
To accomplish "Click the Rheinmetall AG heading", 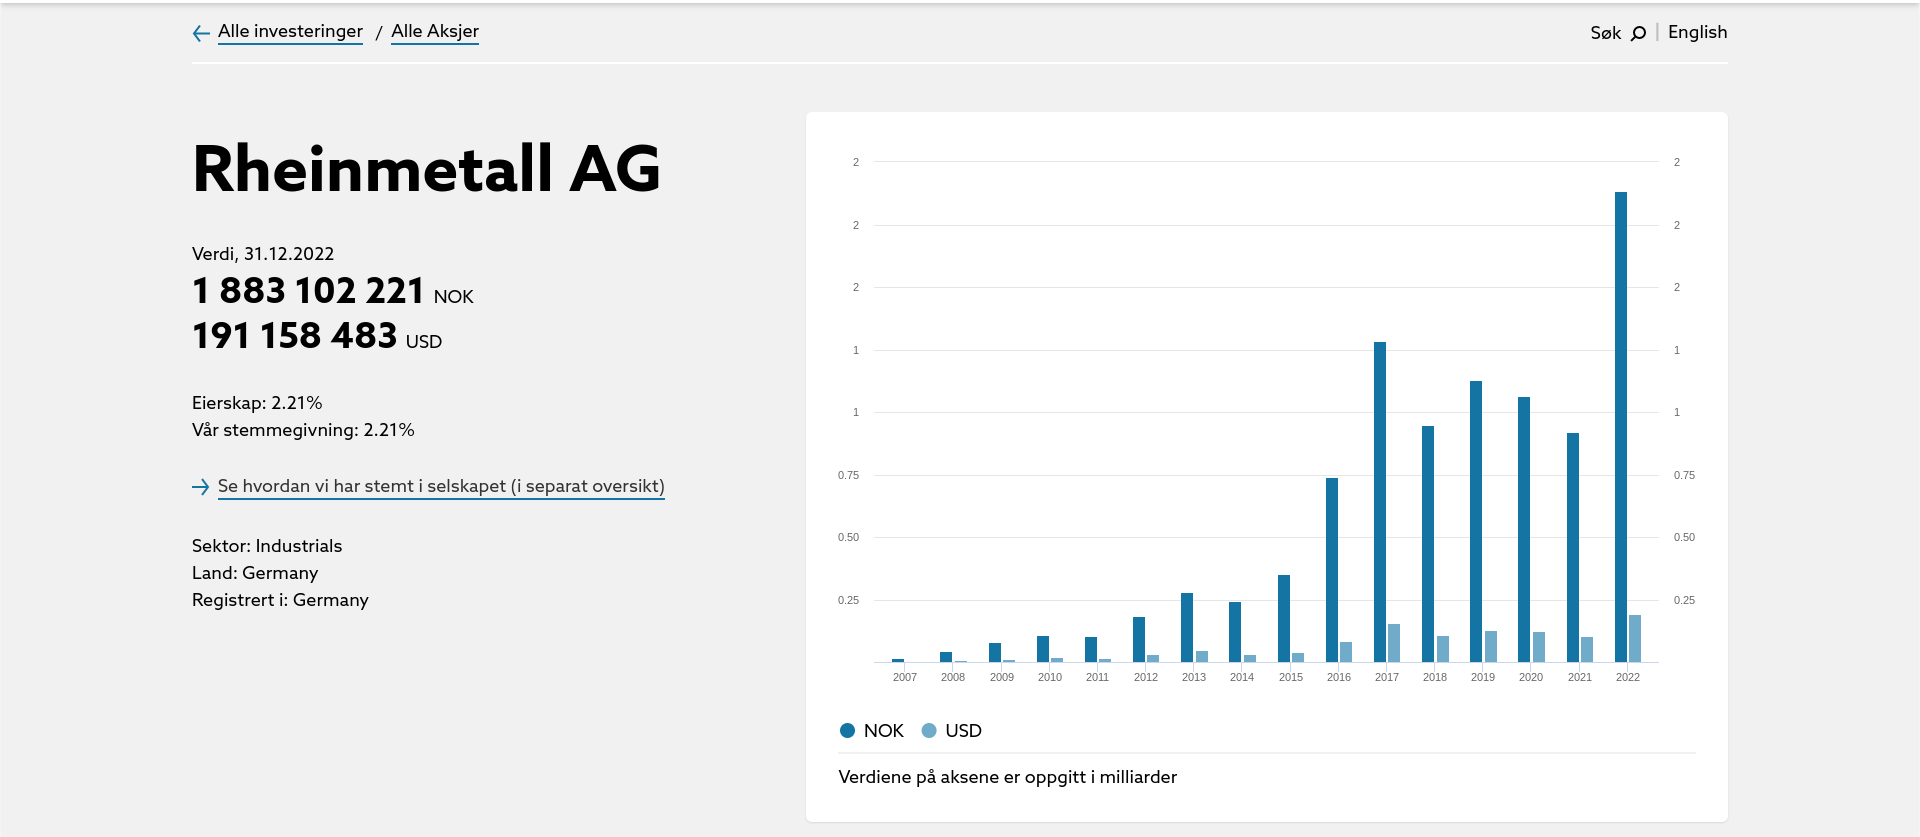I will tap(427, 168).
